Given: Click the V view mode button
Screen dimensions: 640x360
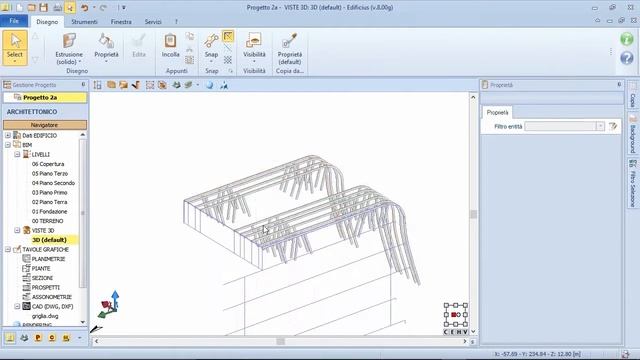Looking at the screenshot, I should coord(465,332).
